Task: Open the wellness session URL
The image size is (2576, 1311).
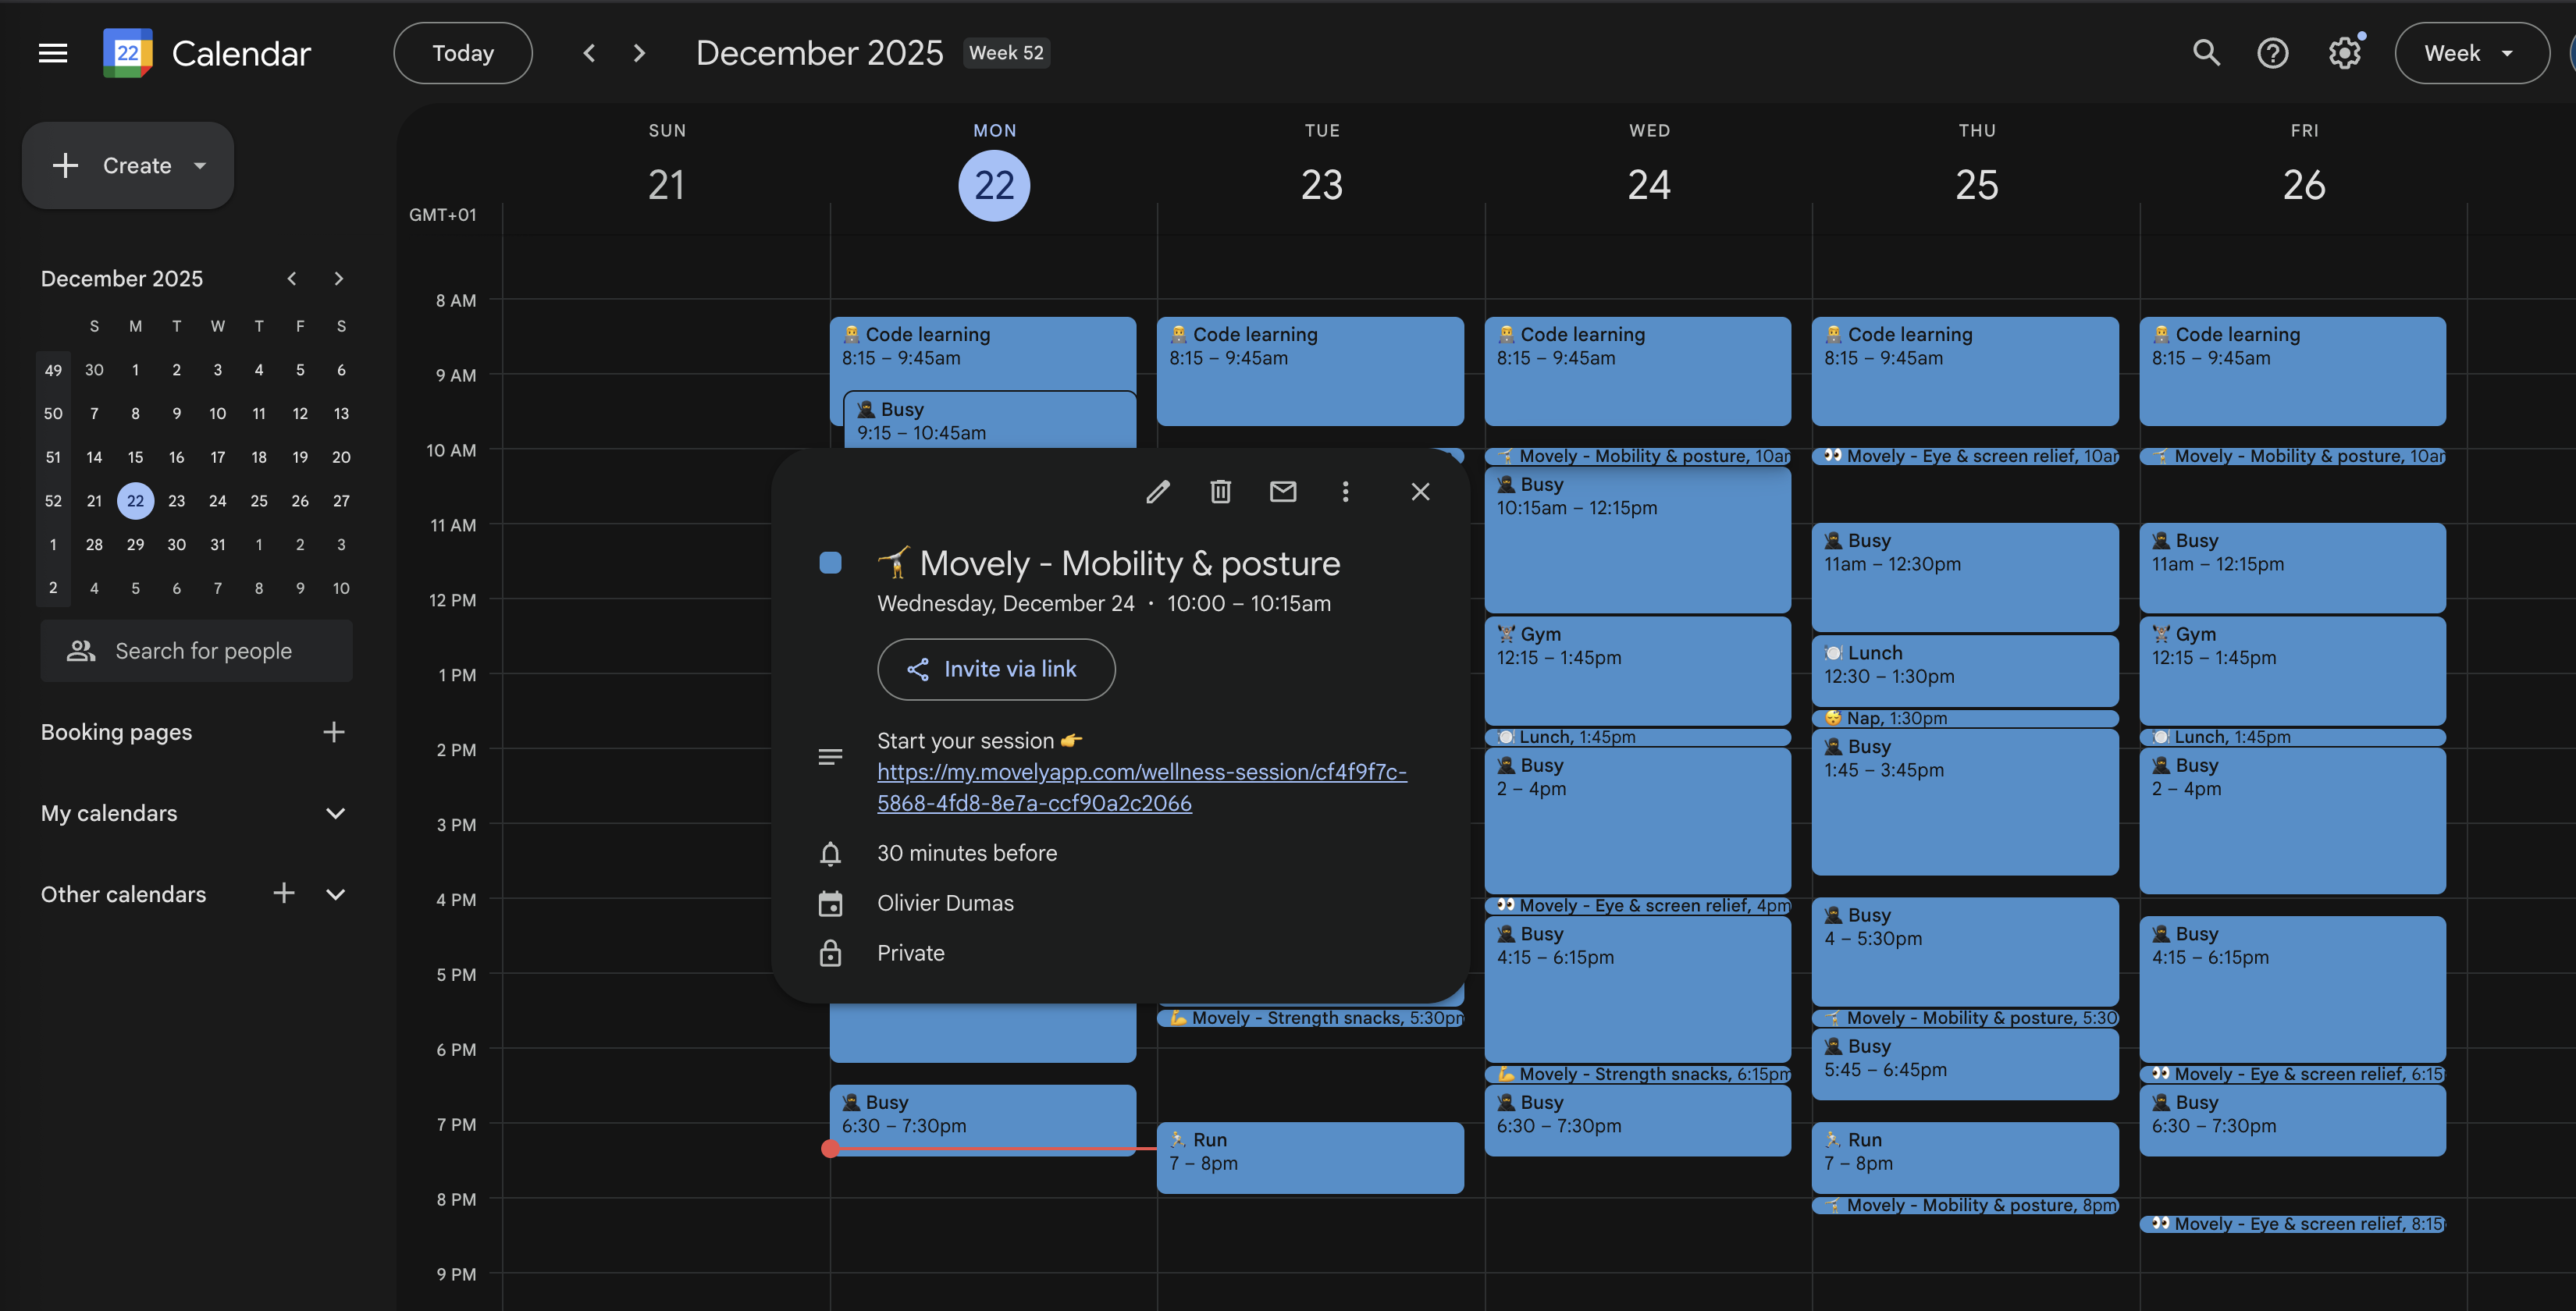Action: (1141, 787)
